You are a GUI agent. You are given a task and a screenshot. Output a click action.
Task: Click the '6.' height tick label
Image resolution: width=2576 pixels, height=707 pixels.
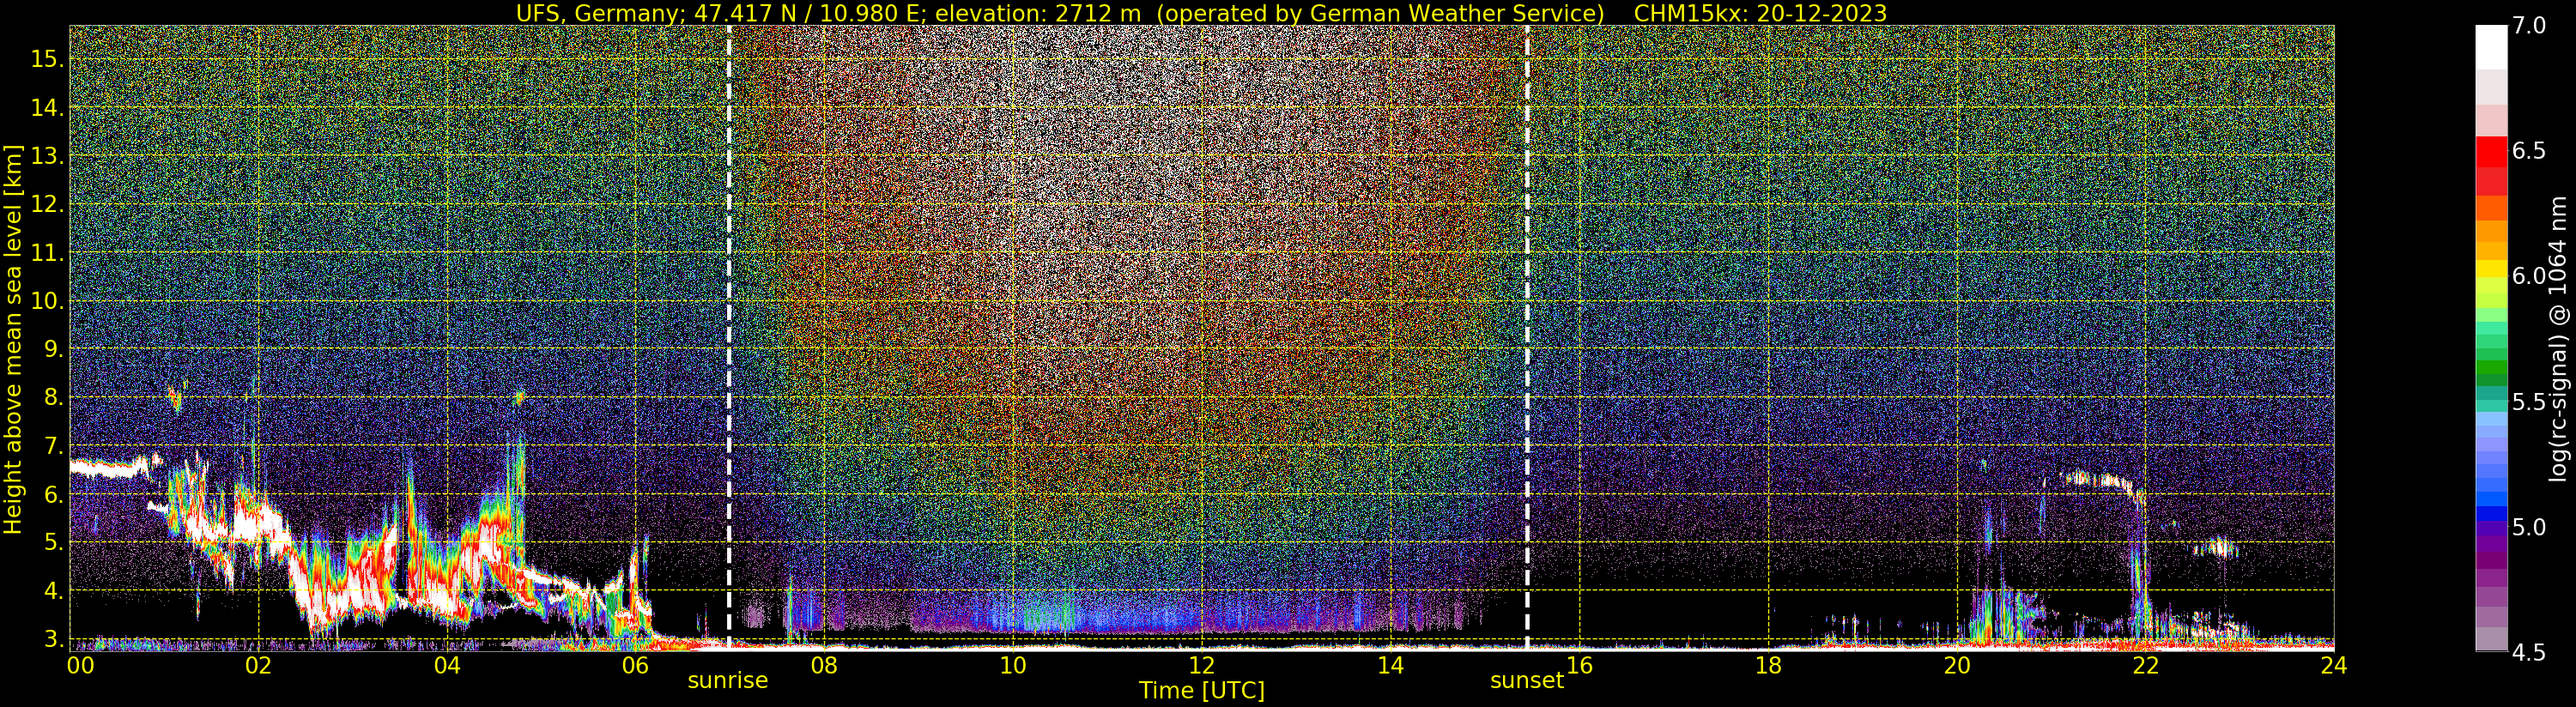pyautogui.click(x=54, y=494)
